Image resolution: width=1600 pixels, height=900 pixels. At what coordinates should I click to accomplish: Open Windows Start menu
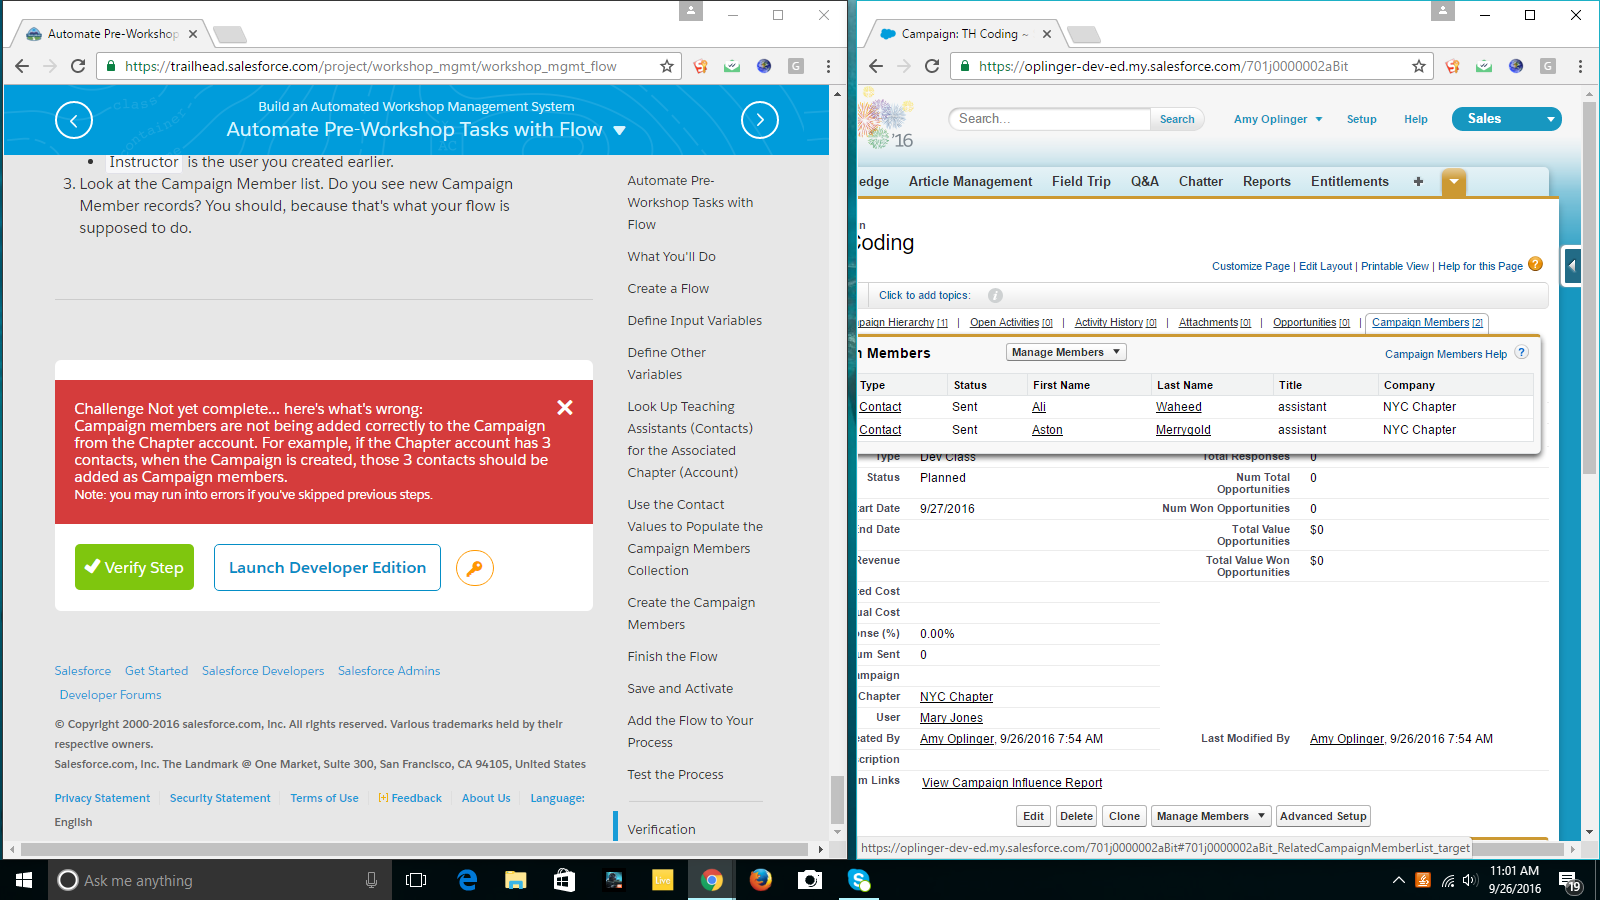(x=24, y=880)
